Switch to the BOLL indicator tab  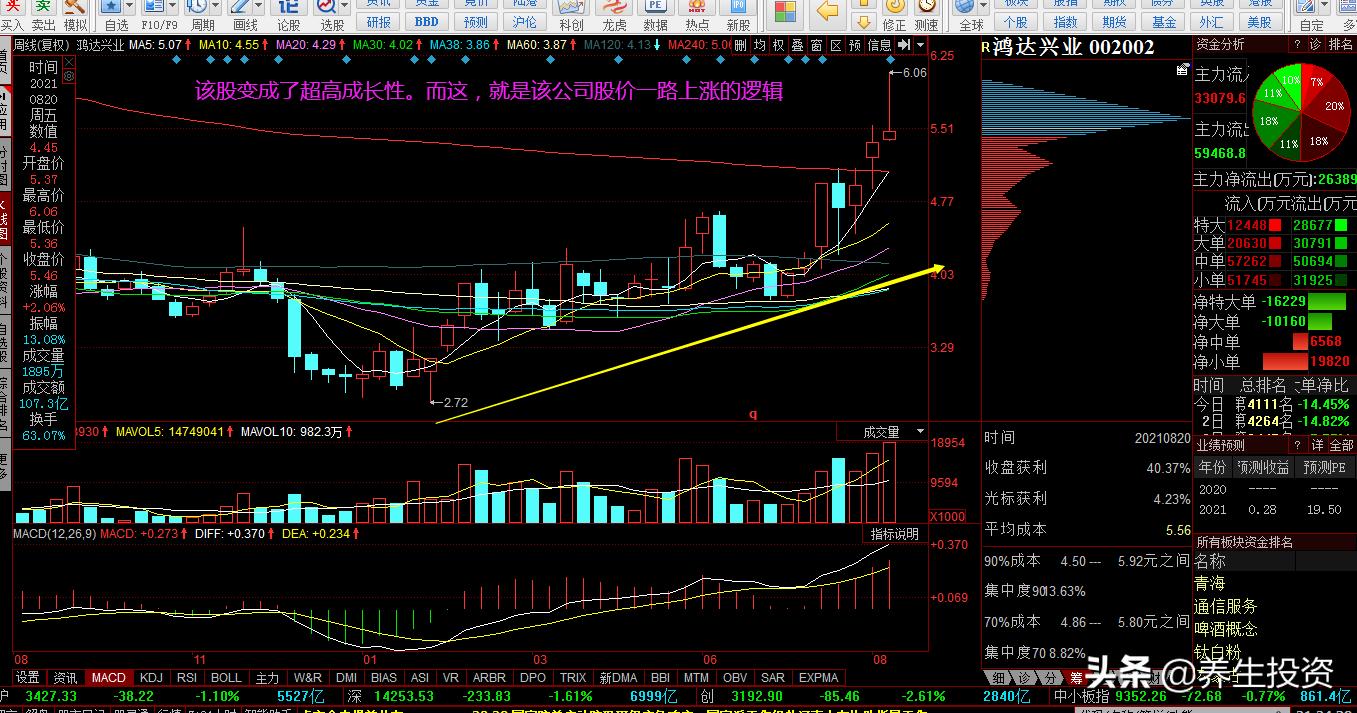pyautogui.click(x=226, y=677)
